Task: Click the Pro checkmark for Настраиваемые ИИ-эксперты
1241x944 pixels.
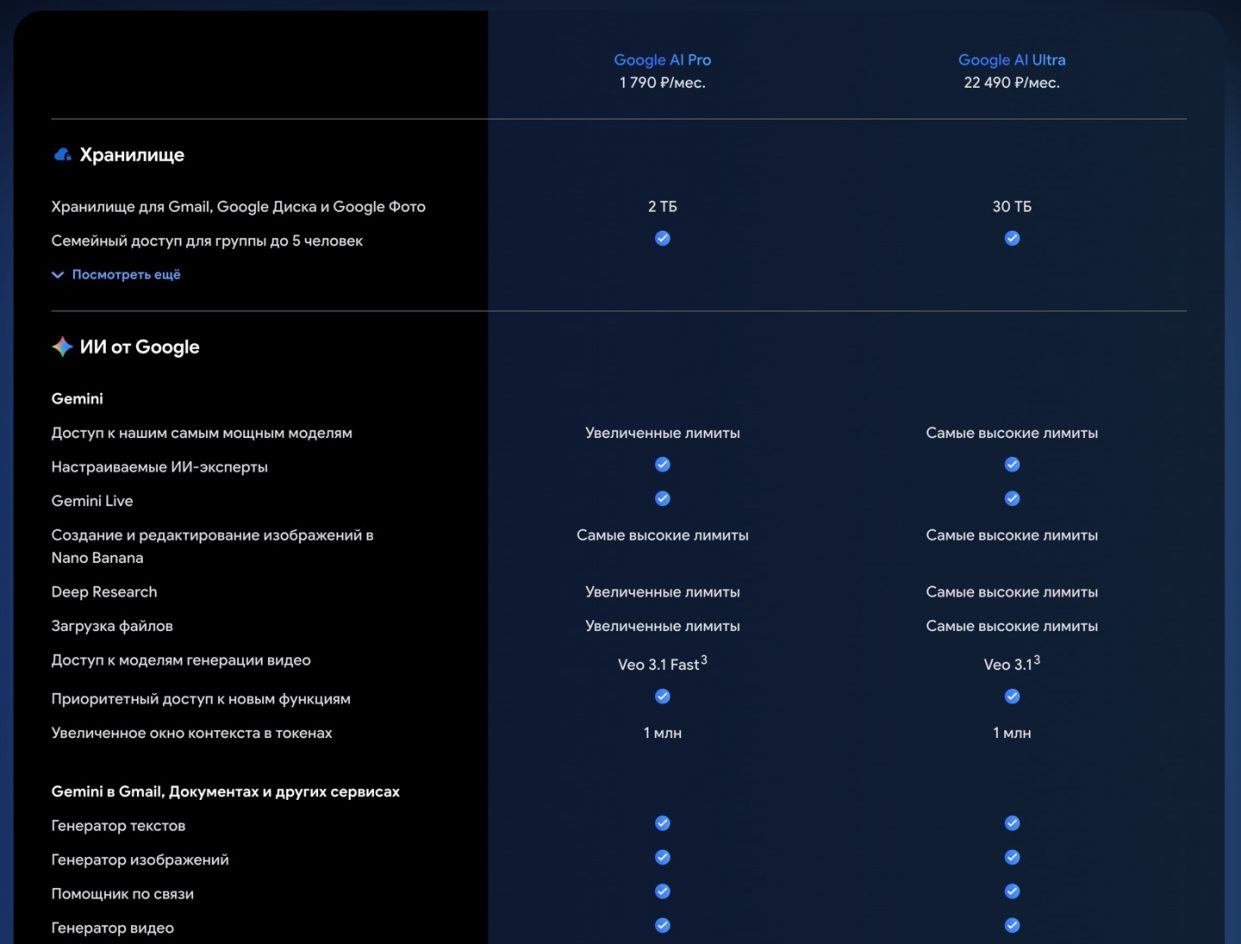Action: [x=662, y=465]
